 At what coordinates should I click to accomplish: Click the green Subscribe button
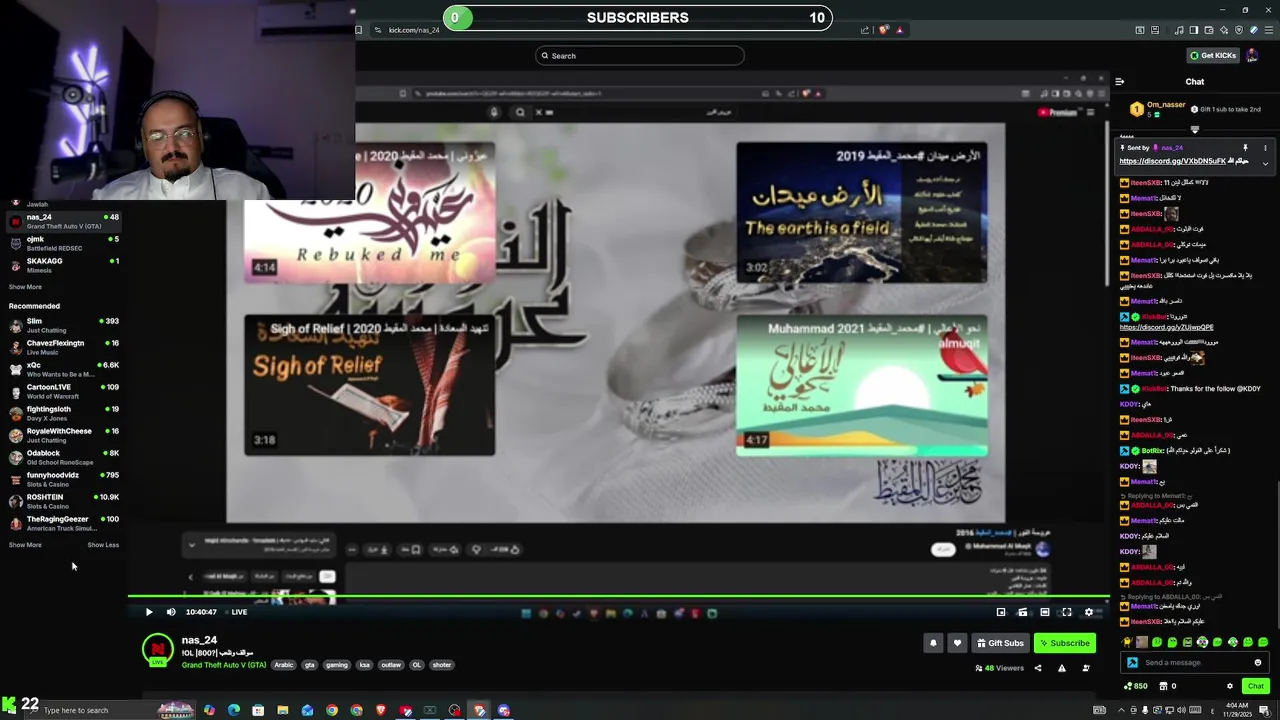(1065, 643)
